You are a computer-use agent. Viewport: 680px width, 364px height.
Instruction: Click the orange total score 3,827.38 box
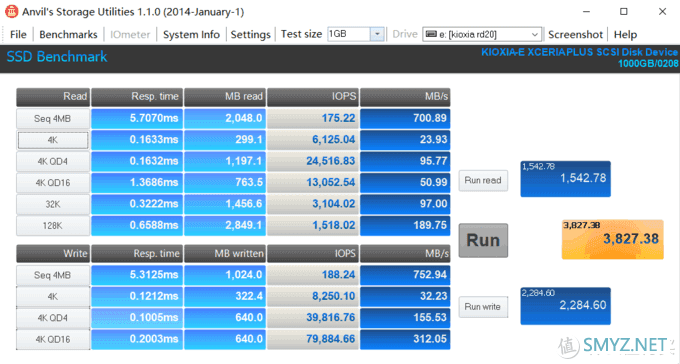612,239
